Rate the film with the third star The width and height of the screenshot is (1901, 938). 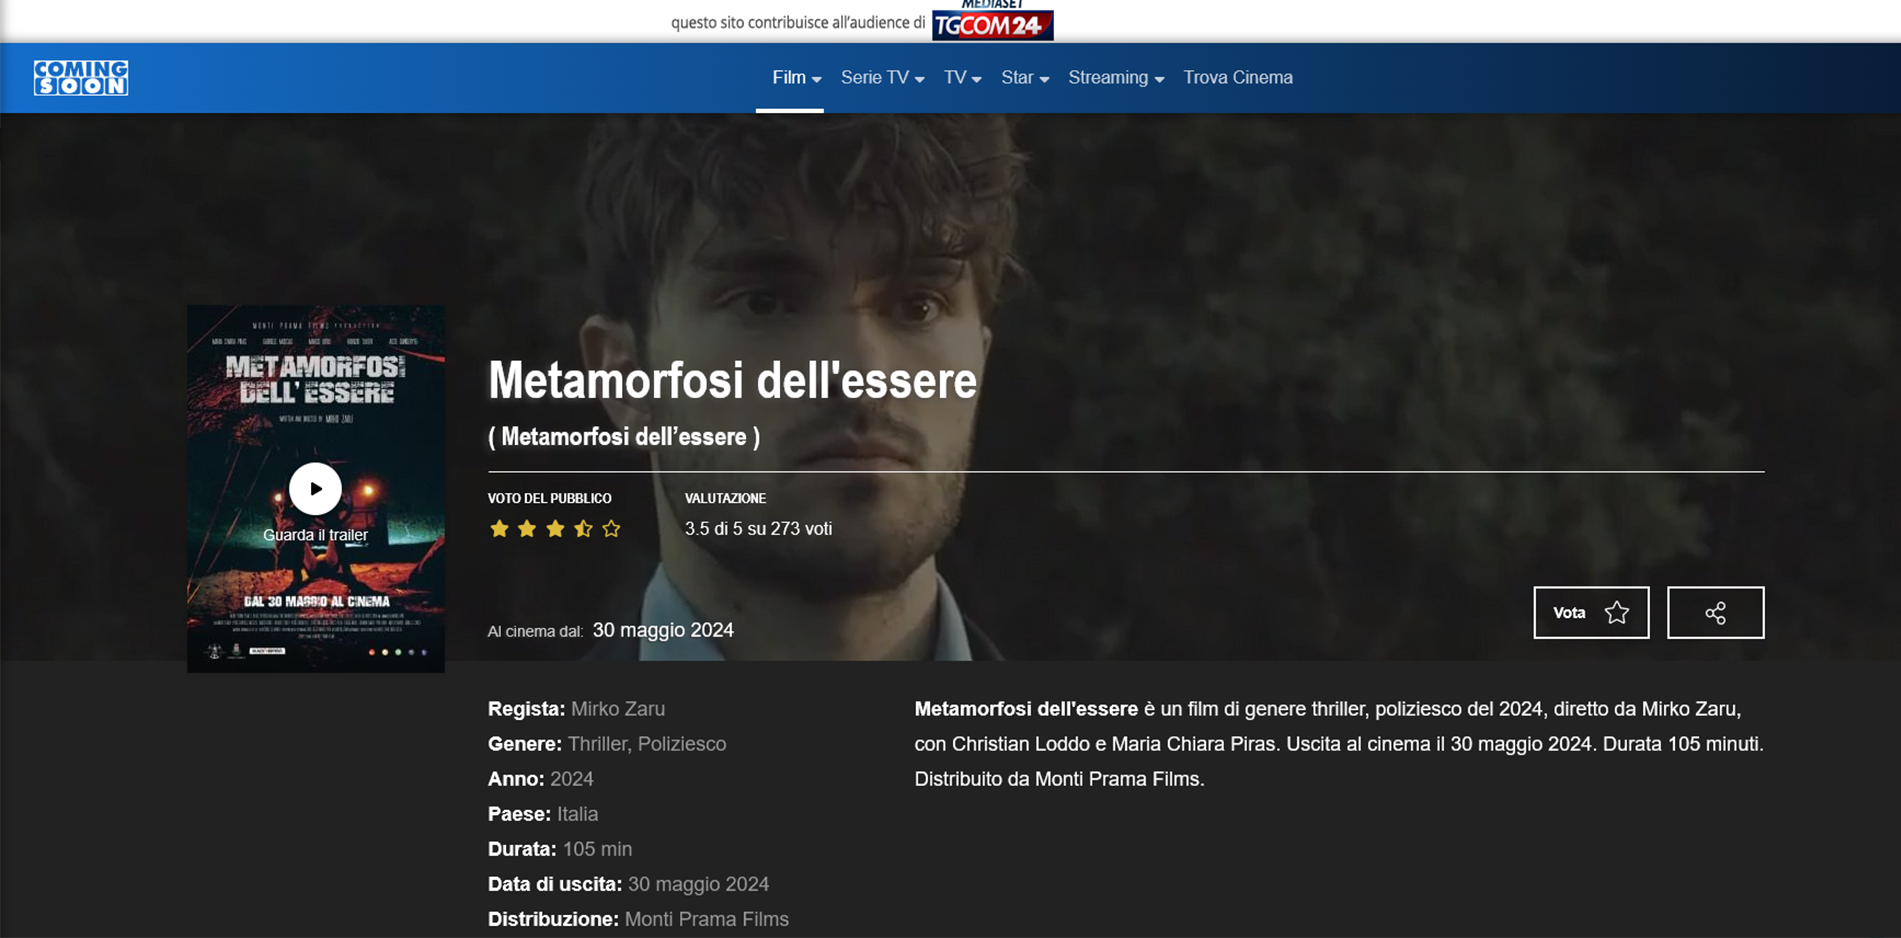click(555, 529)
